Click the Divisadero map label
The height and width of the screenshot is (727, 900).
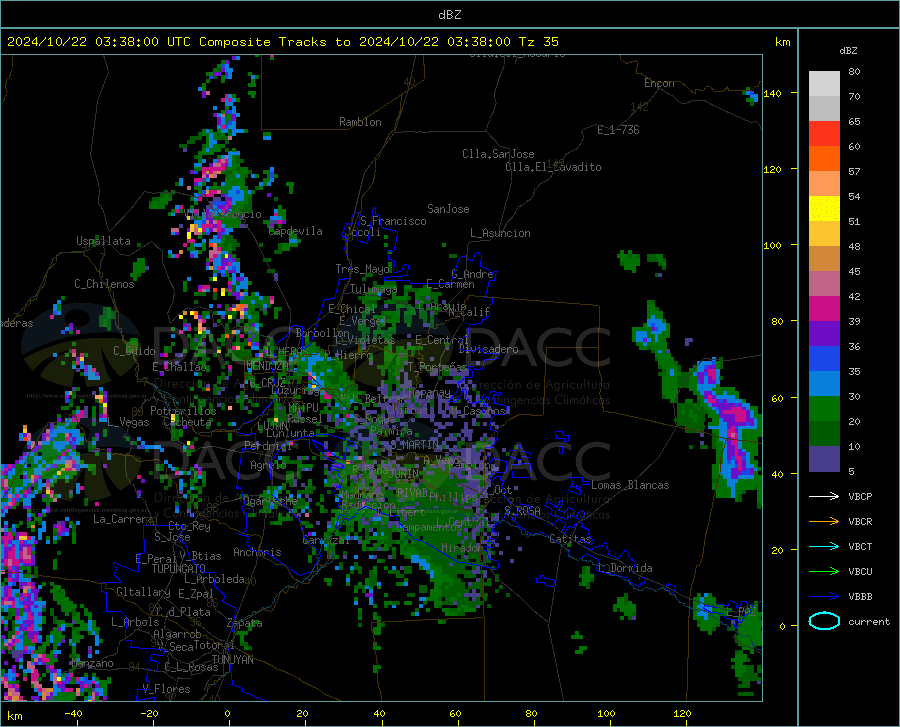[x=488, y=349]
